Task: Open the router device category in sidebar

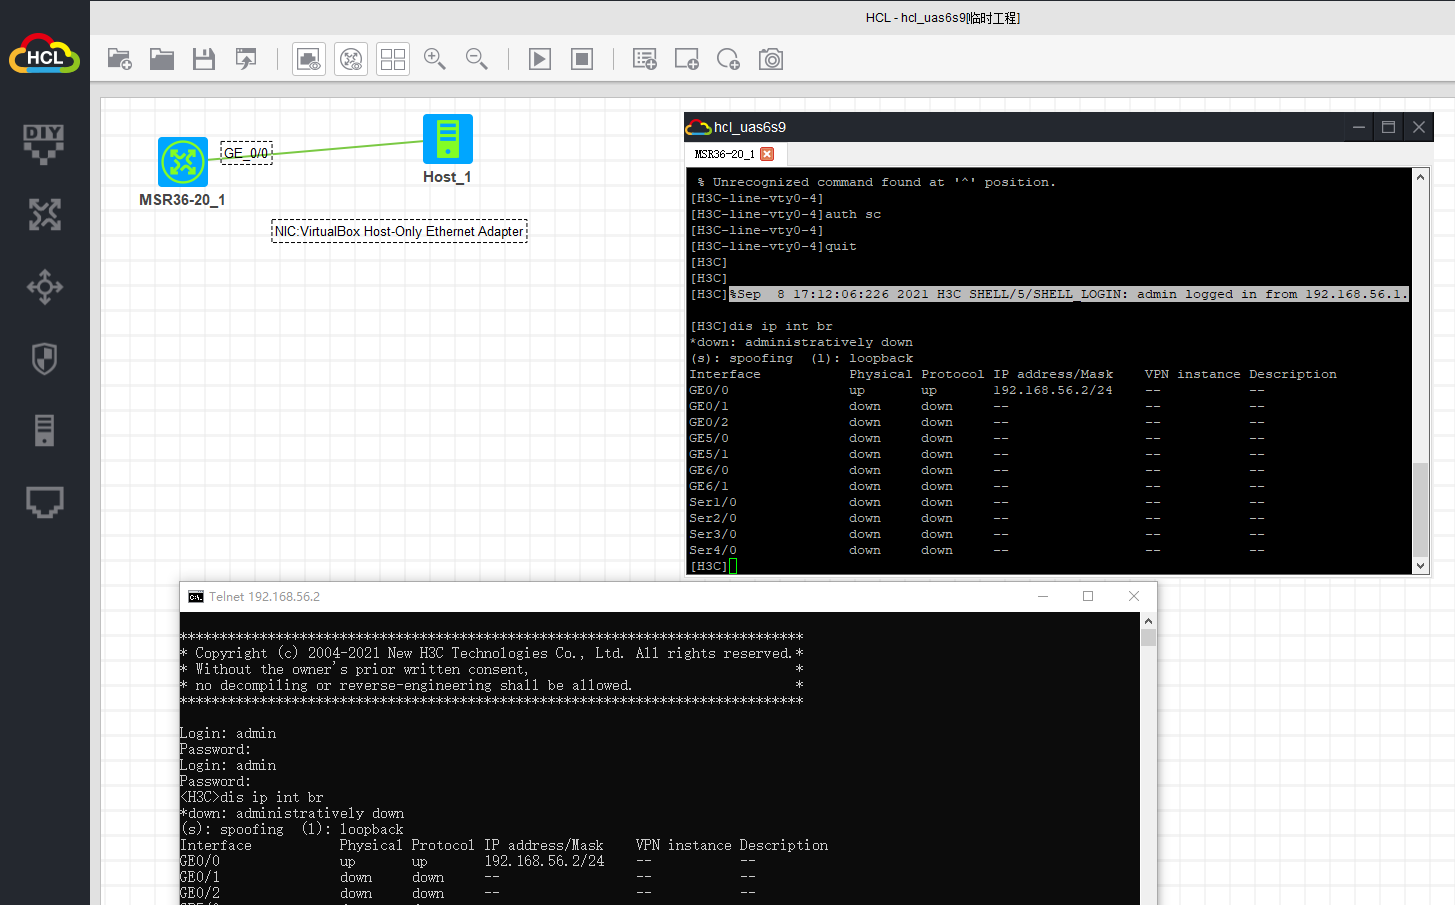Action: tap(44, 214)
